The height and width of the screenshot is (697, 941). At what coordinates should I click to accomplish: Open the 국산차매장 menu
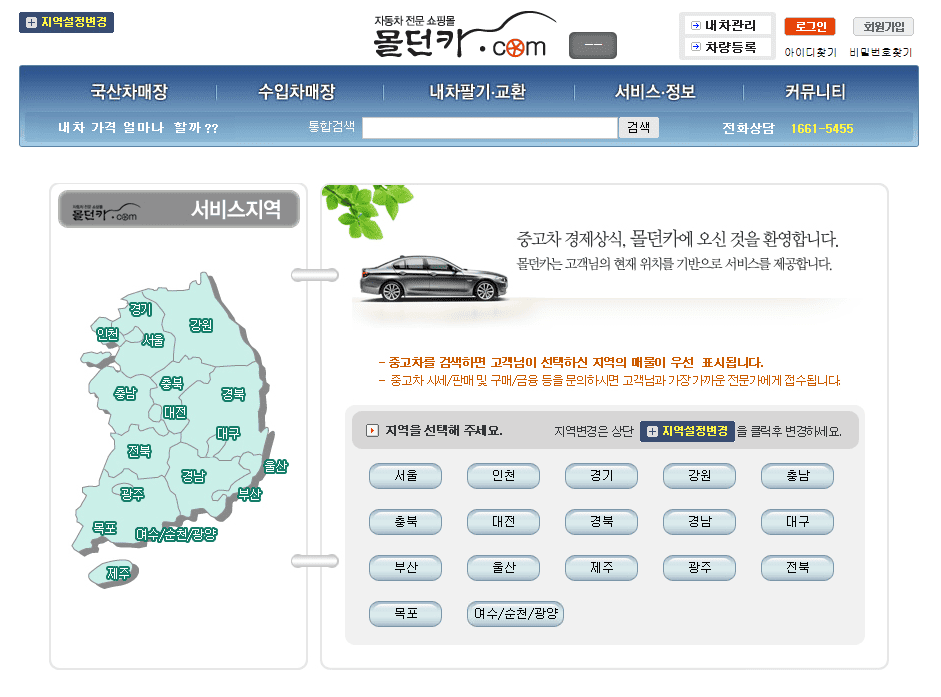(124, 90)
